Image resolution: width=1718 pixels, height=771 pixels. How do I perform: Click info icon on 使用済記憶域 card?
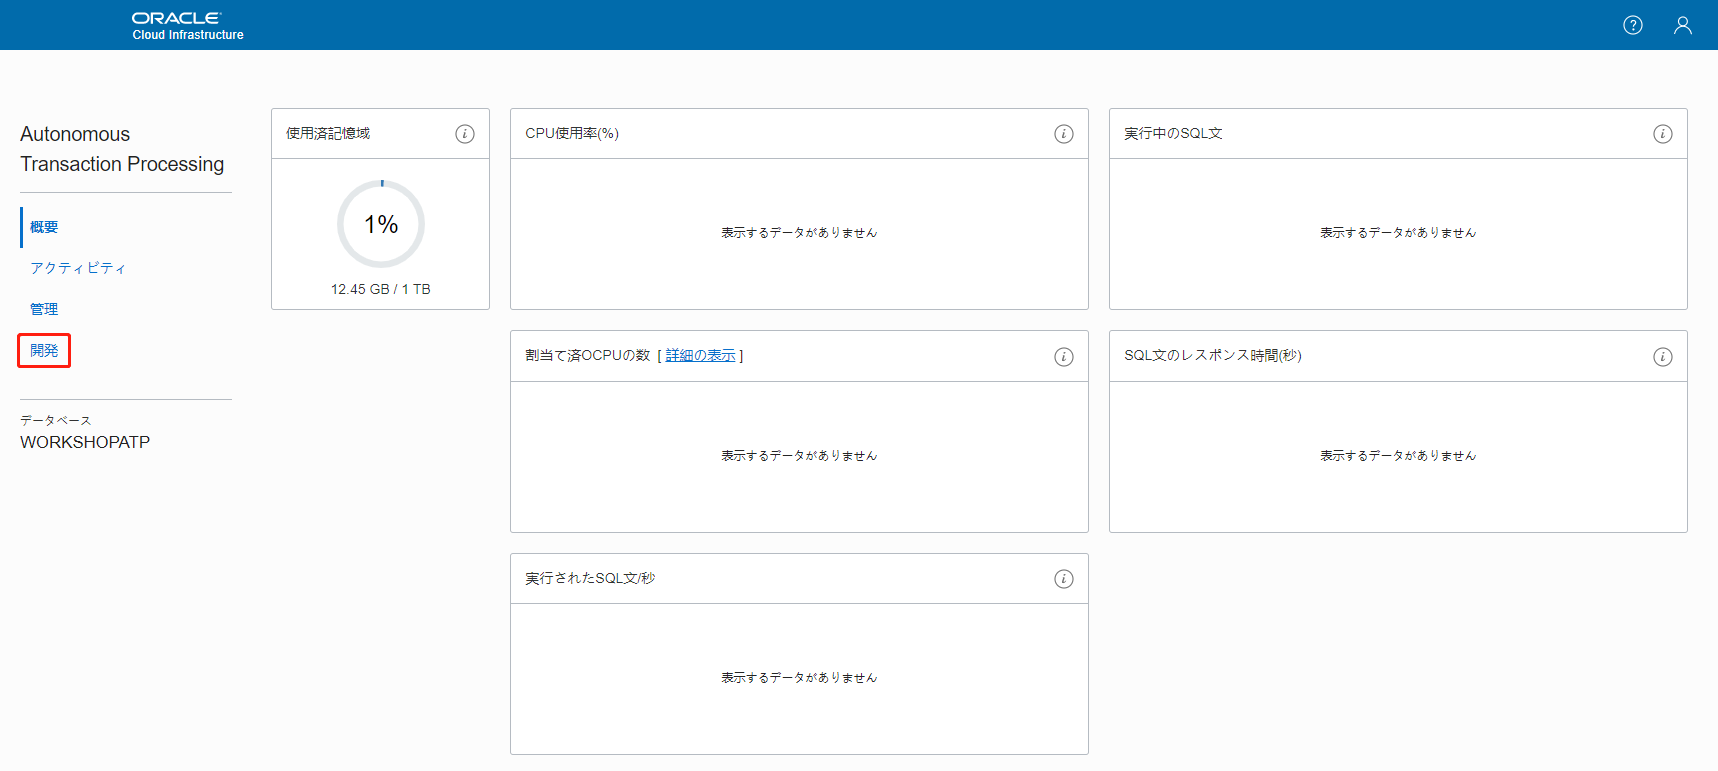(465, 134)
